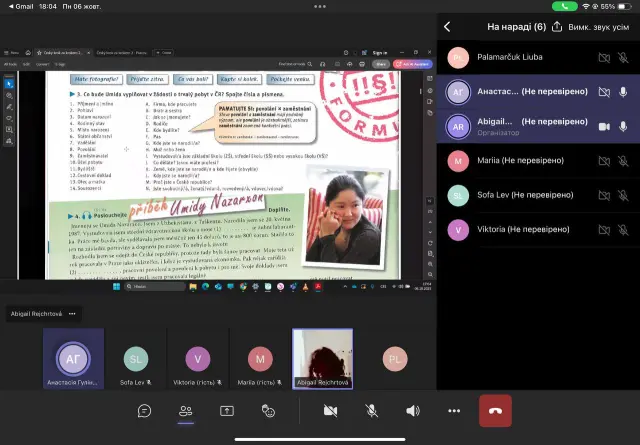Screen dimensions: 640x445
Task: Unmute the microphone in call controls
Action: point(371,410)
